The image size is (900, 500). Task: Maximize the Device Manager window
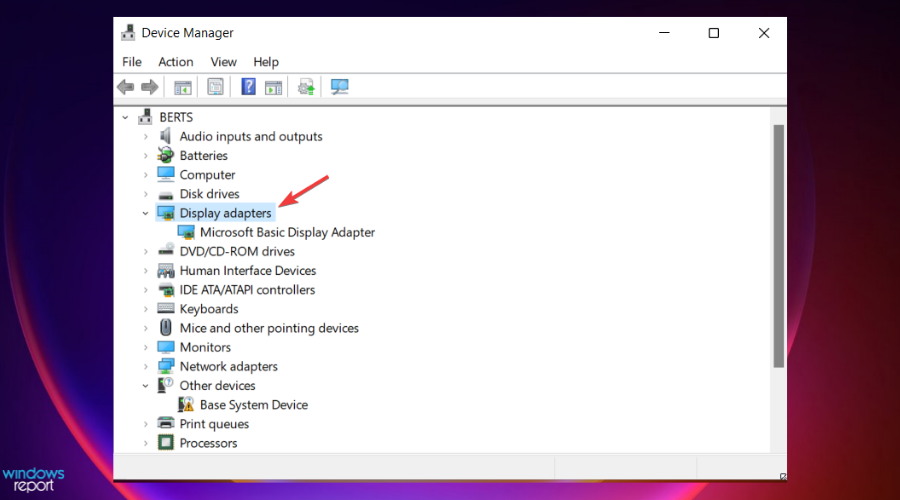point(713,33)
